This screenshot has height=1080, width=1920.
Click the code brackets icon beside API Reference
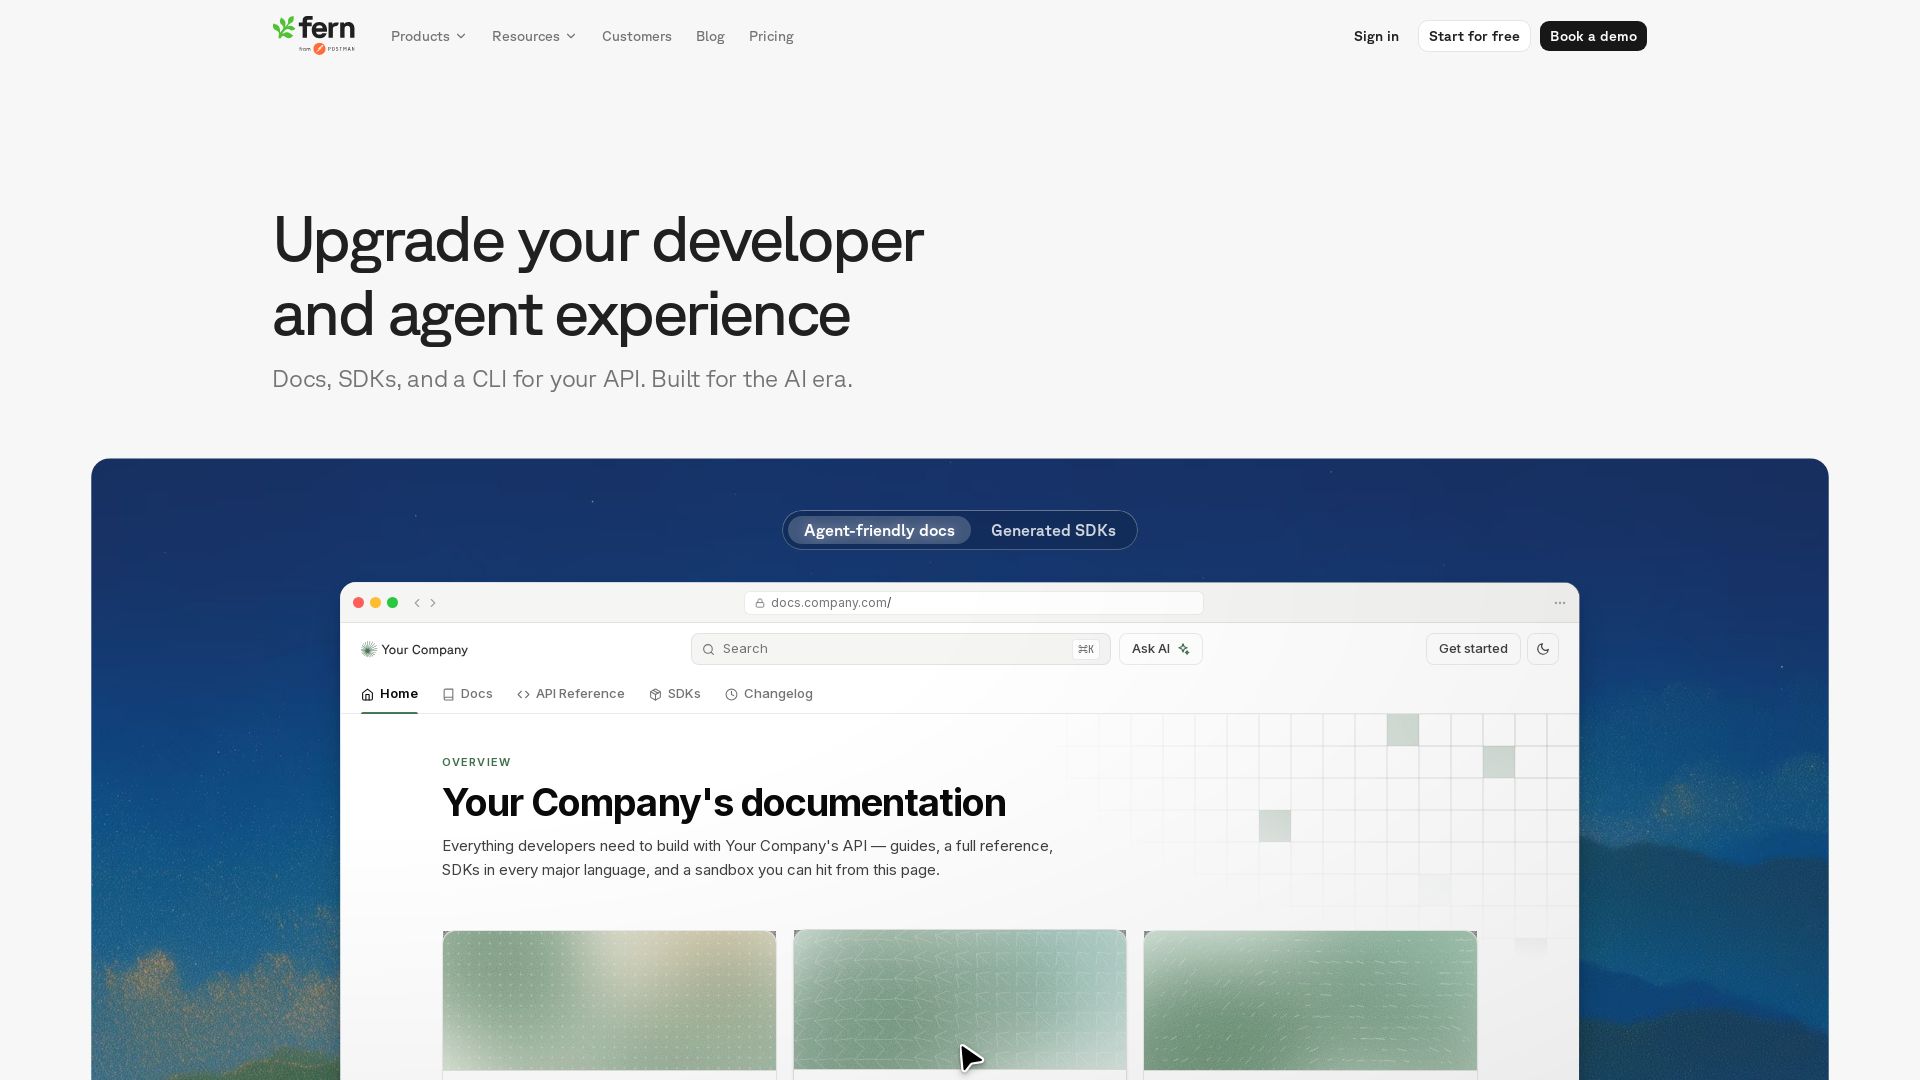click(x=523, y=695)
